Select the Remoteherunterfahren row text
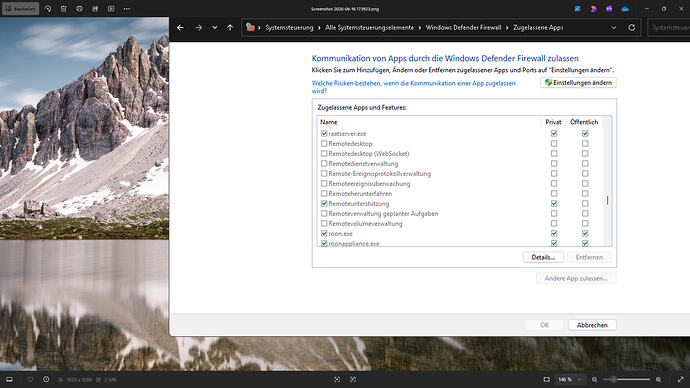The image size is (690, 388). coord(360,194)
